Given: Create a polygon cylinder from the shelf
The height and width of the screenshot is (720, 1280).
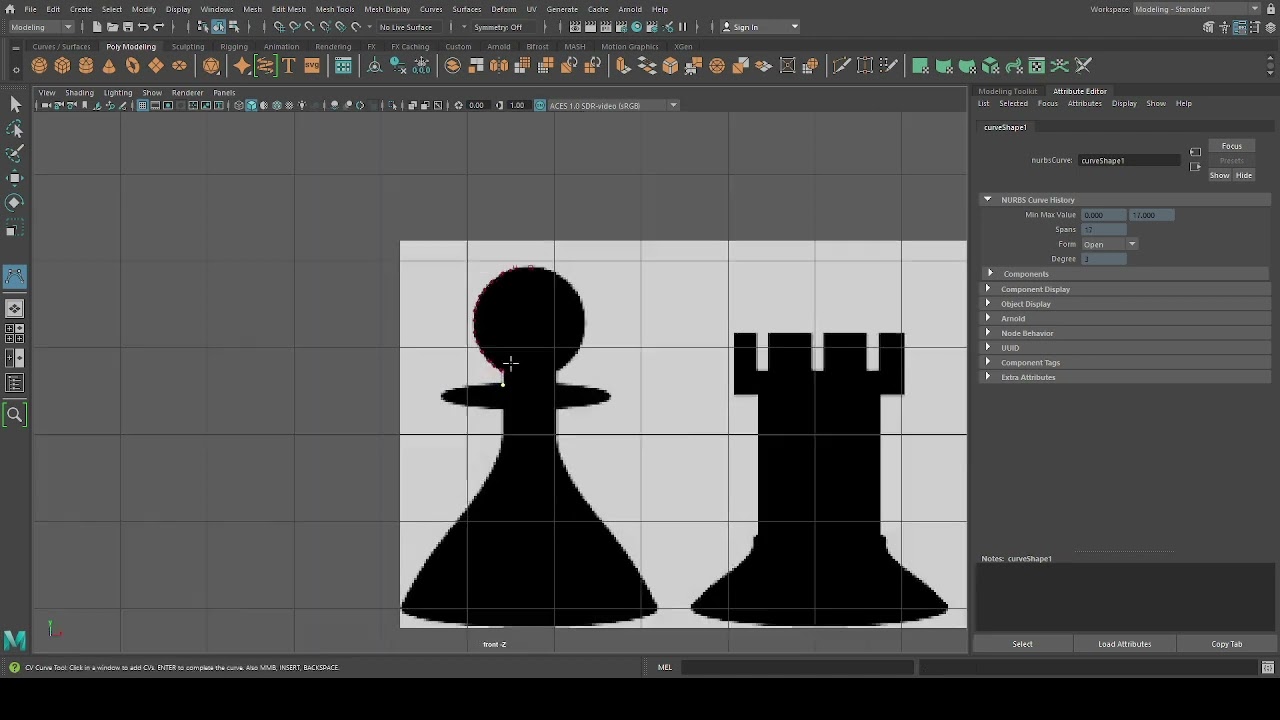Looking at the screenshot, I should tap(86, 66).
